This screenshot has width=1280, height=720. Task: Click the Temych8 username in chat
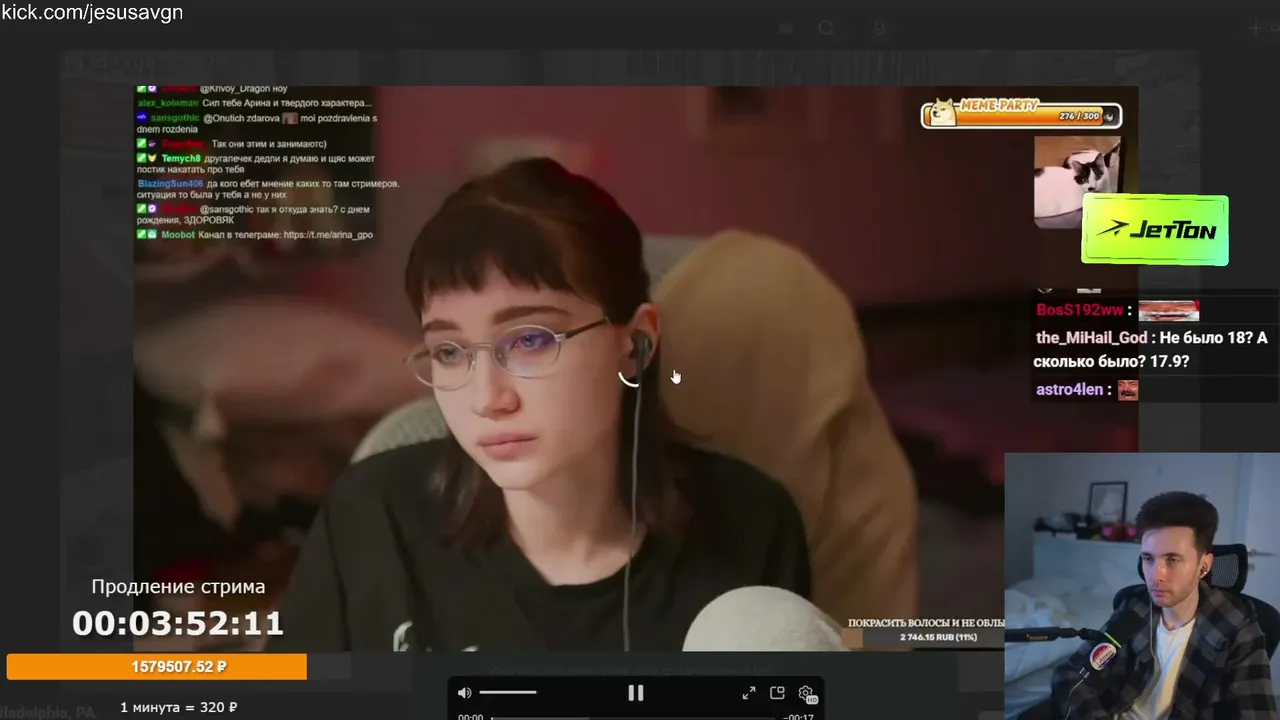pos(181,159)
